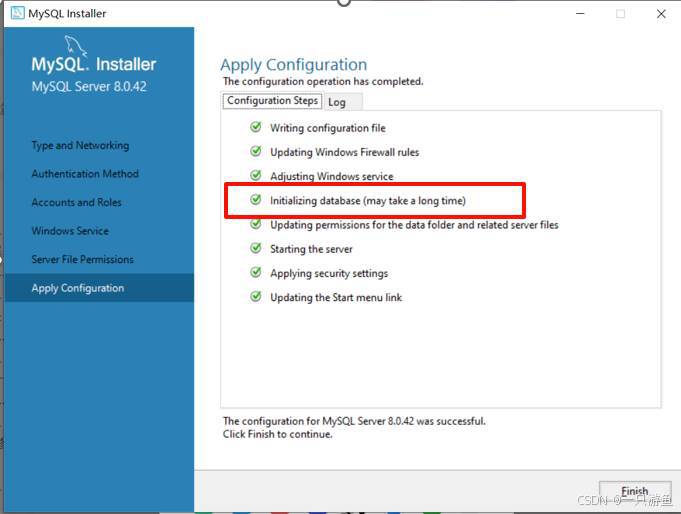Click 'The configuration operation has completed.' text

(323, 82)
